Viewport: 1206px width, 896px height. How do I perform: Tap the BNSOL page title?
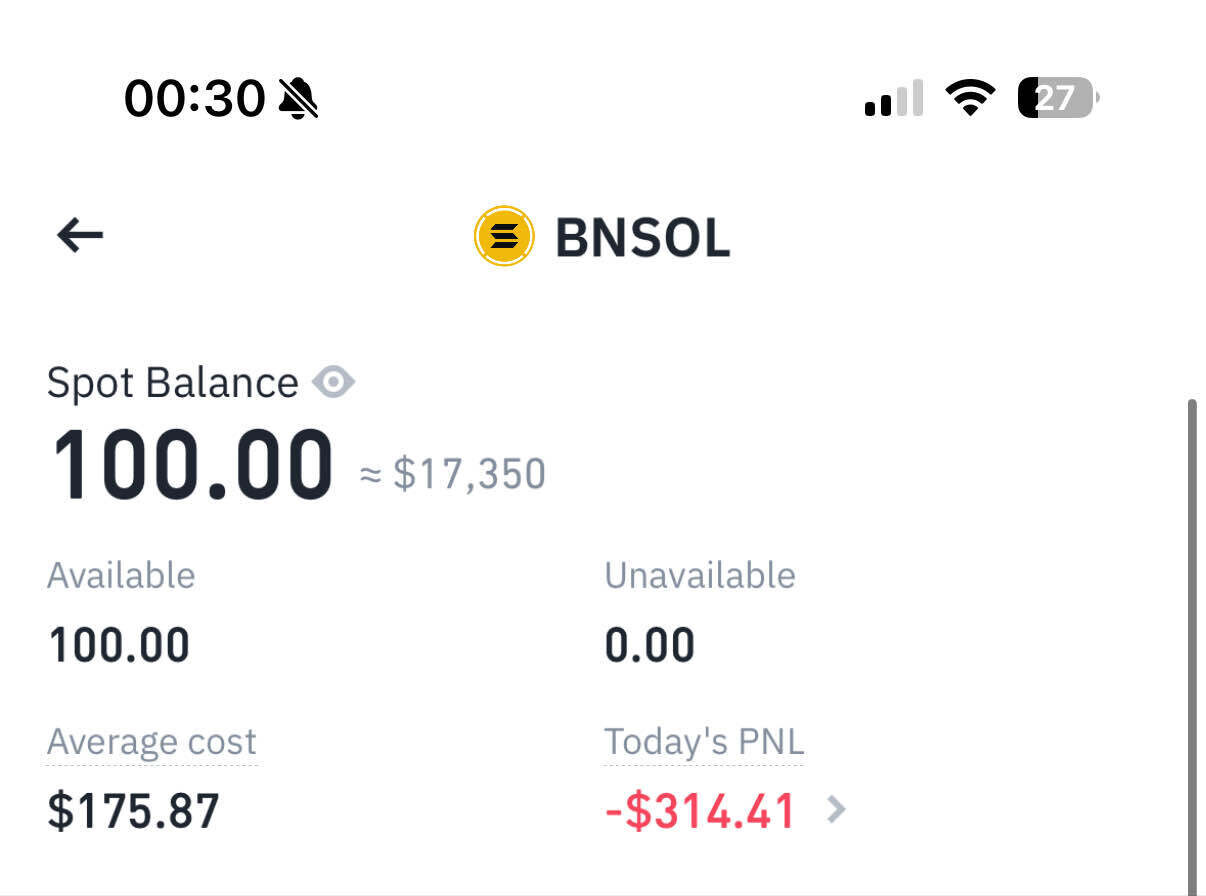642,238
